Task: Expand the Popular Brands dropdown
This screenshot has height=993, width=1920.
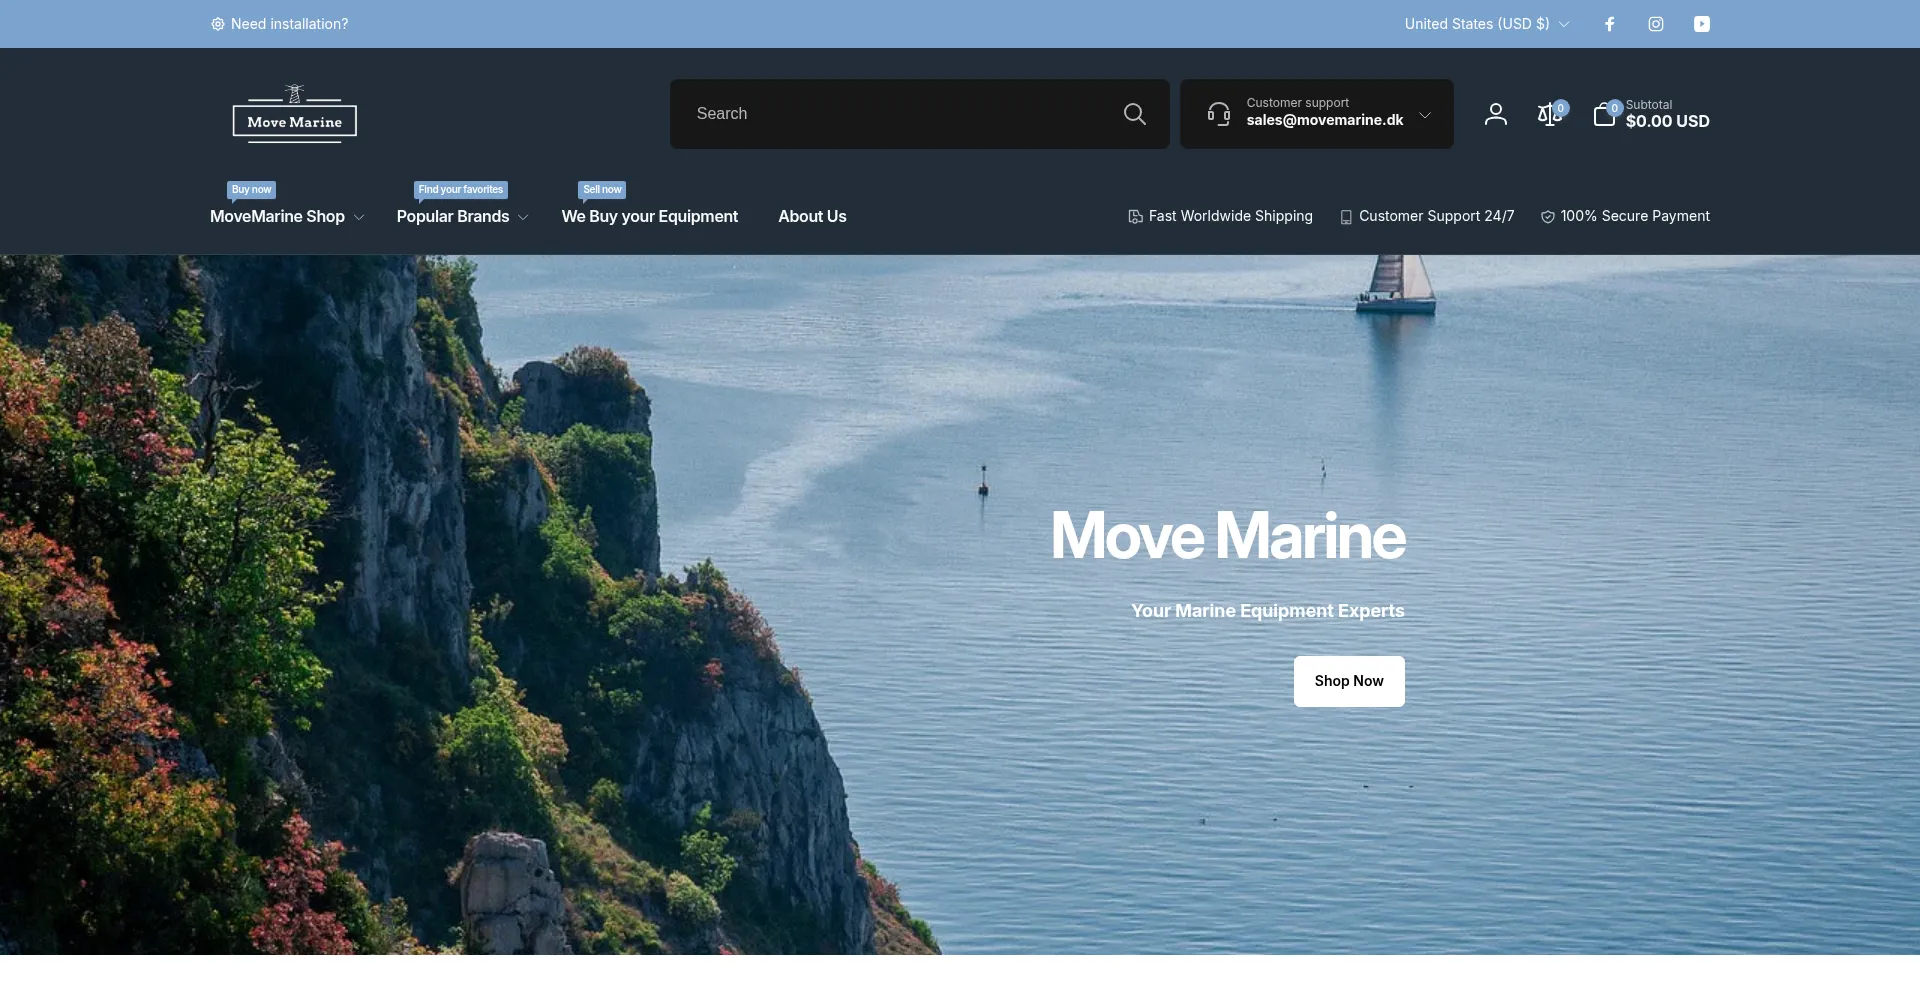Action: click(524, 217)
